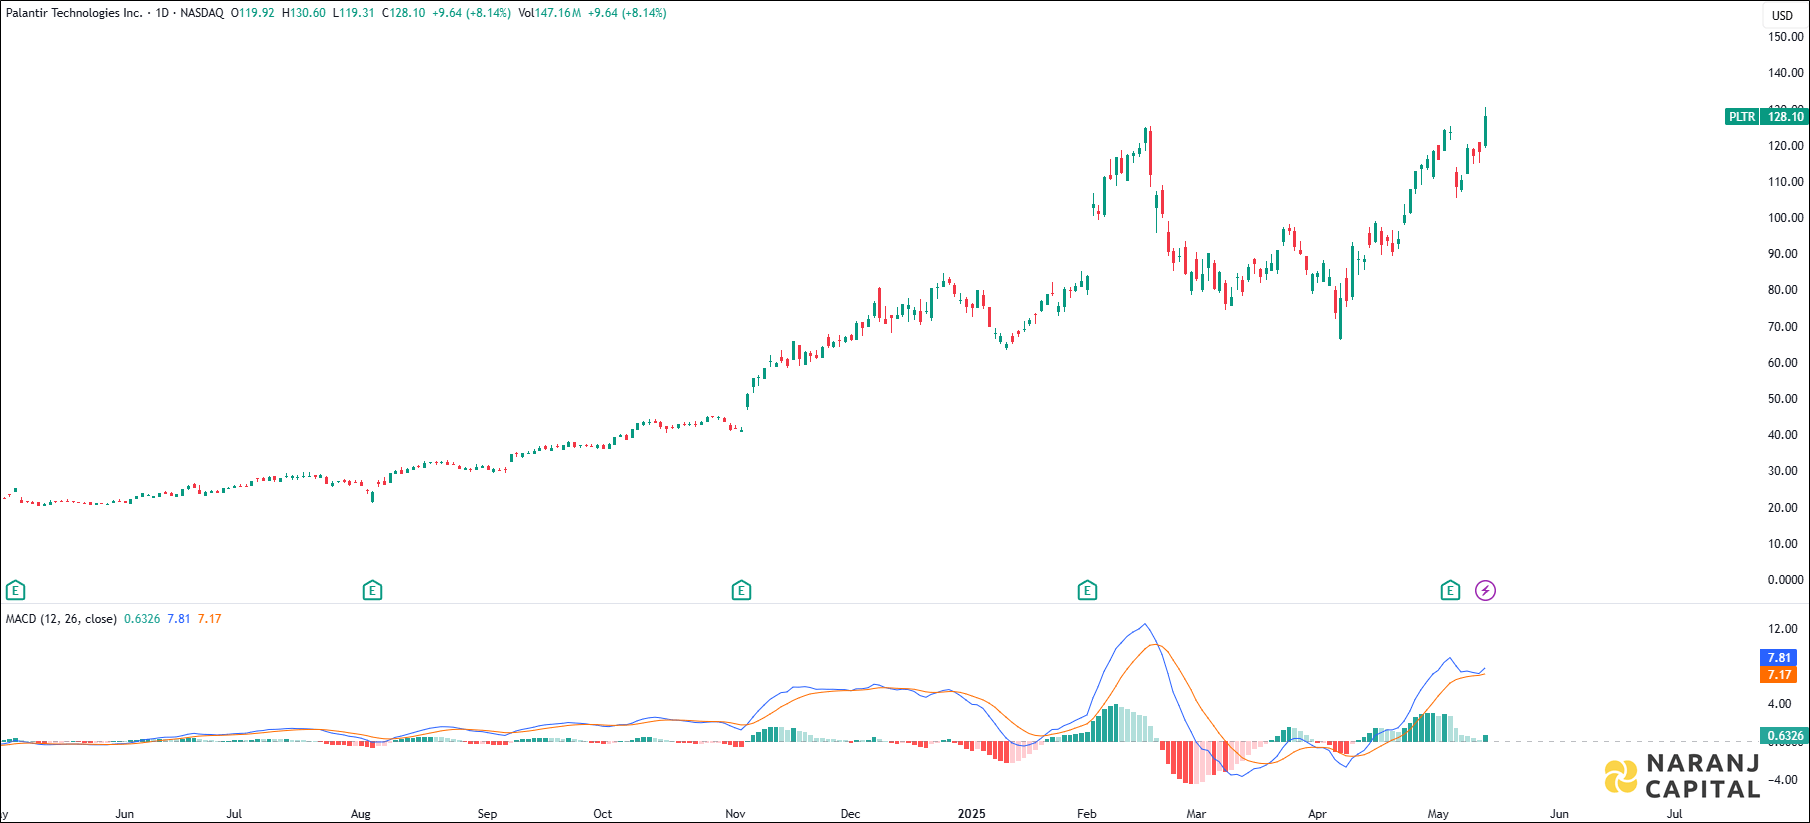The height and width of the screenshot is (823, 1810).
Task: Click the 2025 label on the time axis
Action: 971,814
